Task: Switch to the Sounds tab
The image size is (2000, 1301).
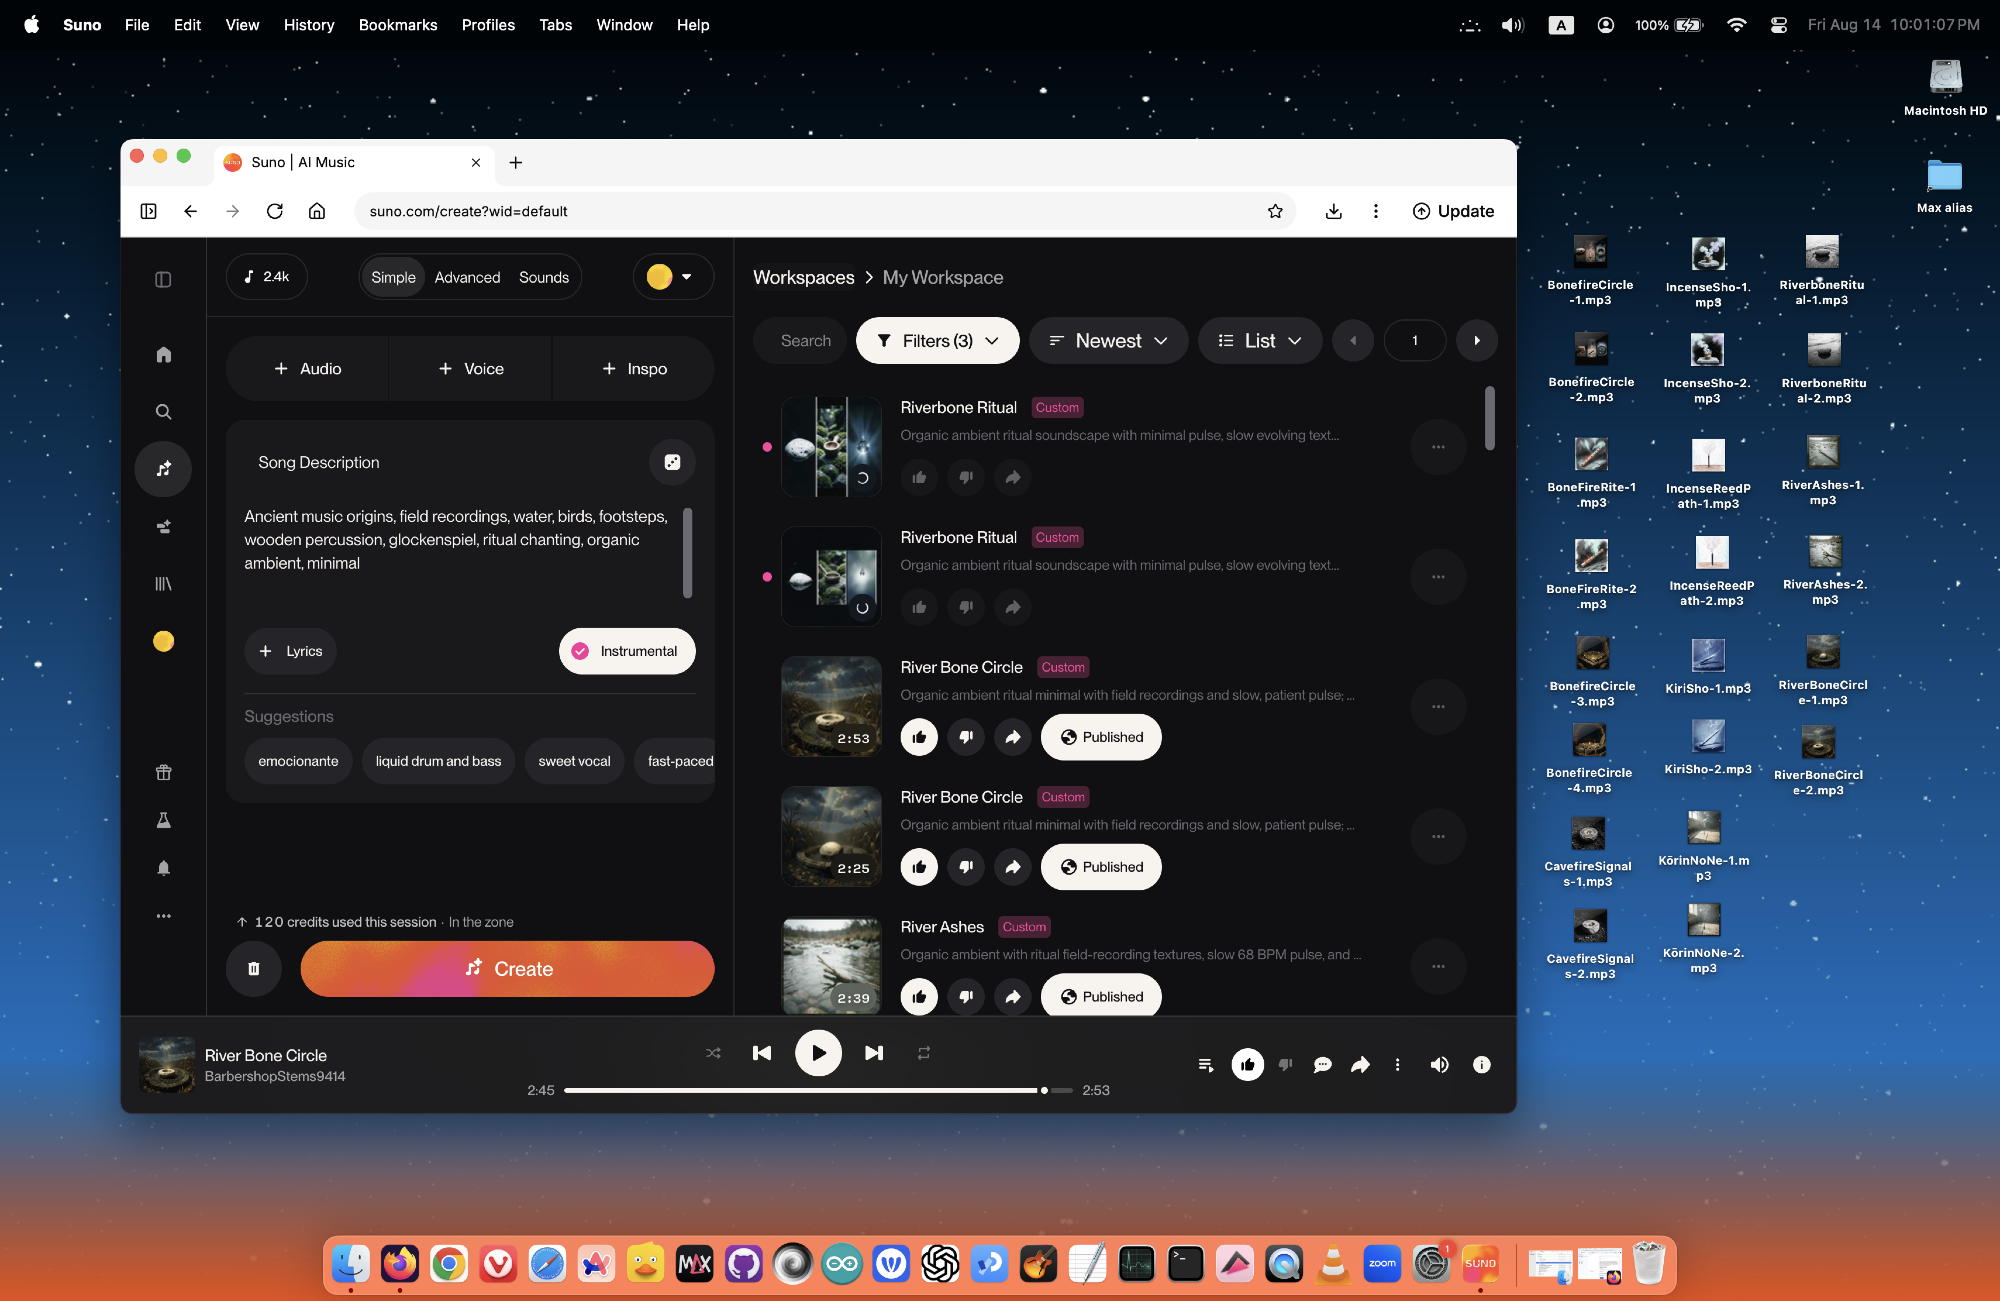Action: tap(544, 277)
